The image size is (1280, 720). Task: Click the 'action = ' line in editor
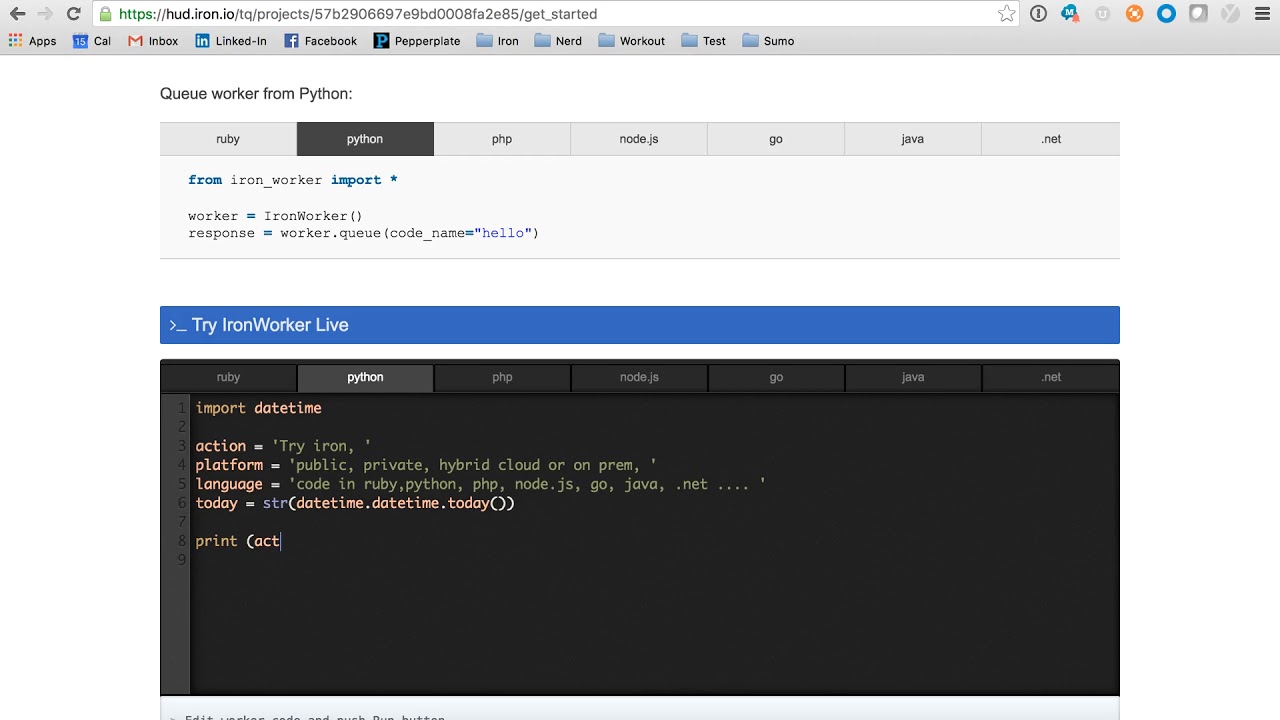(283, 446)
